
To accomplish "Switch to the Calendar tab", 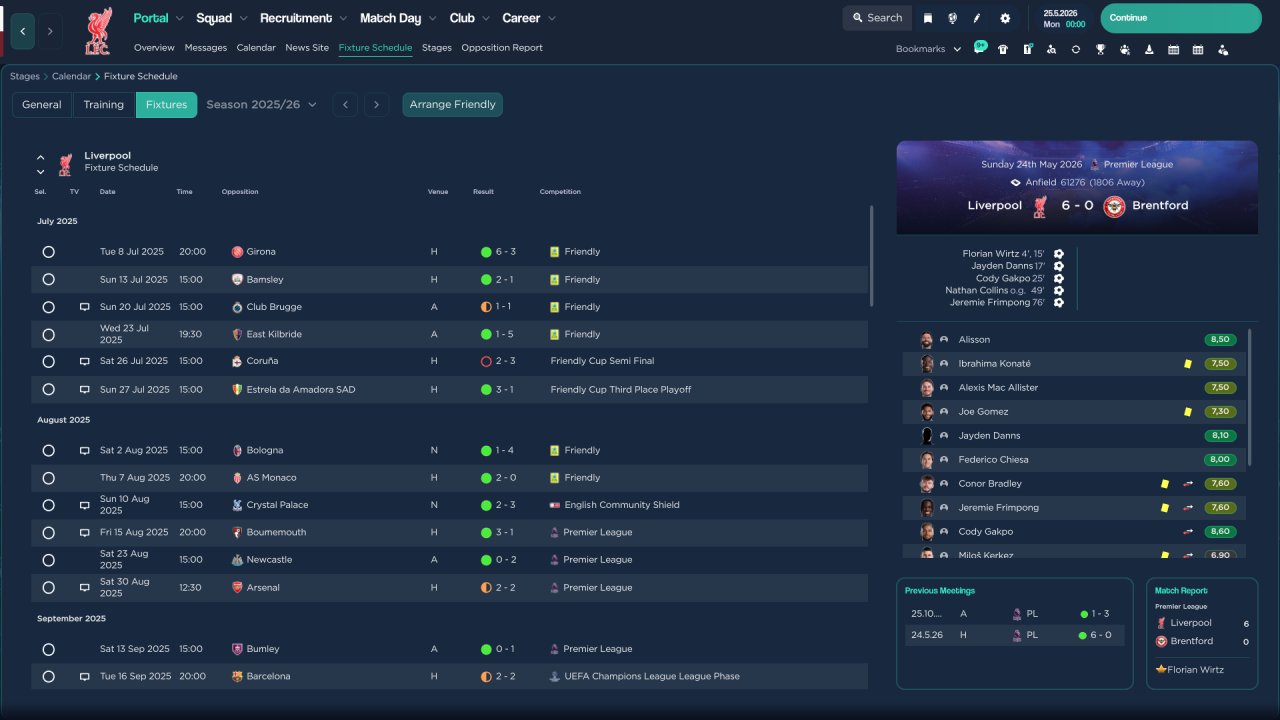I will pos(256,47).
